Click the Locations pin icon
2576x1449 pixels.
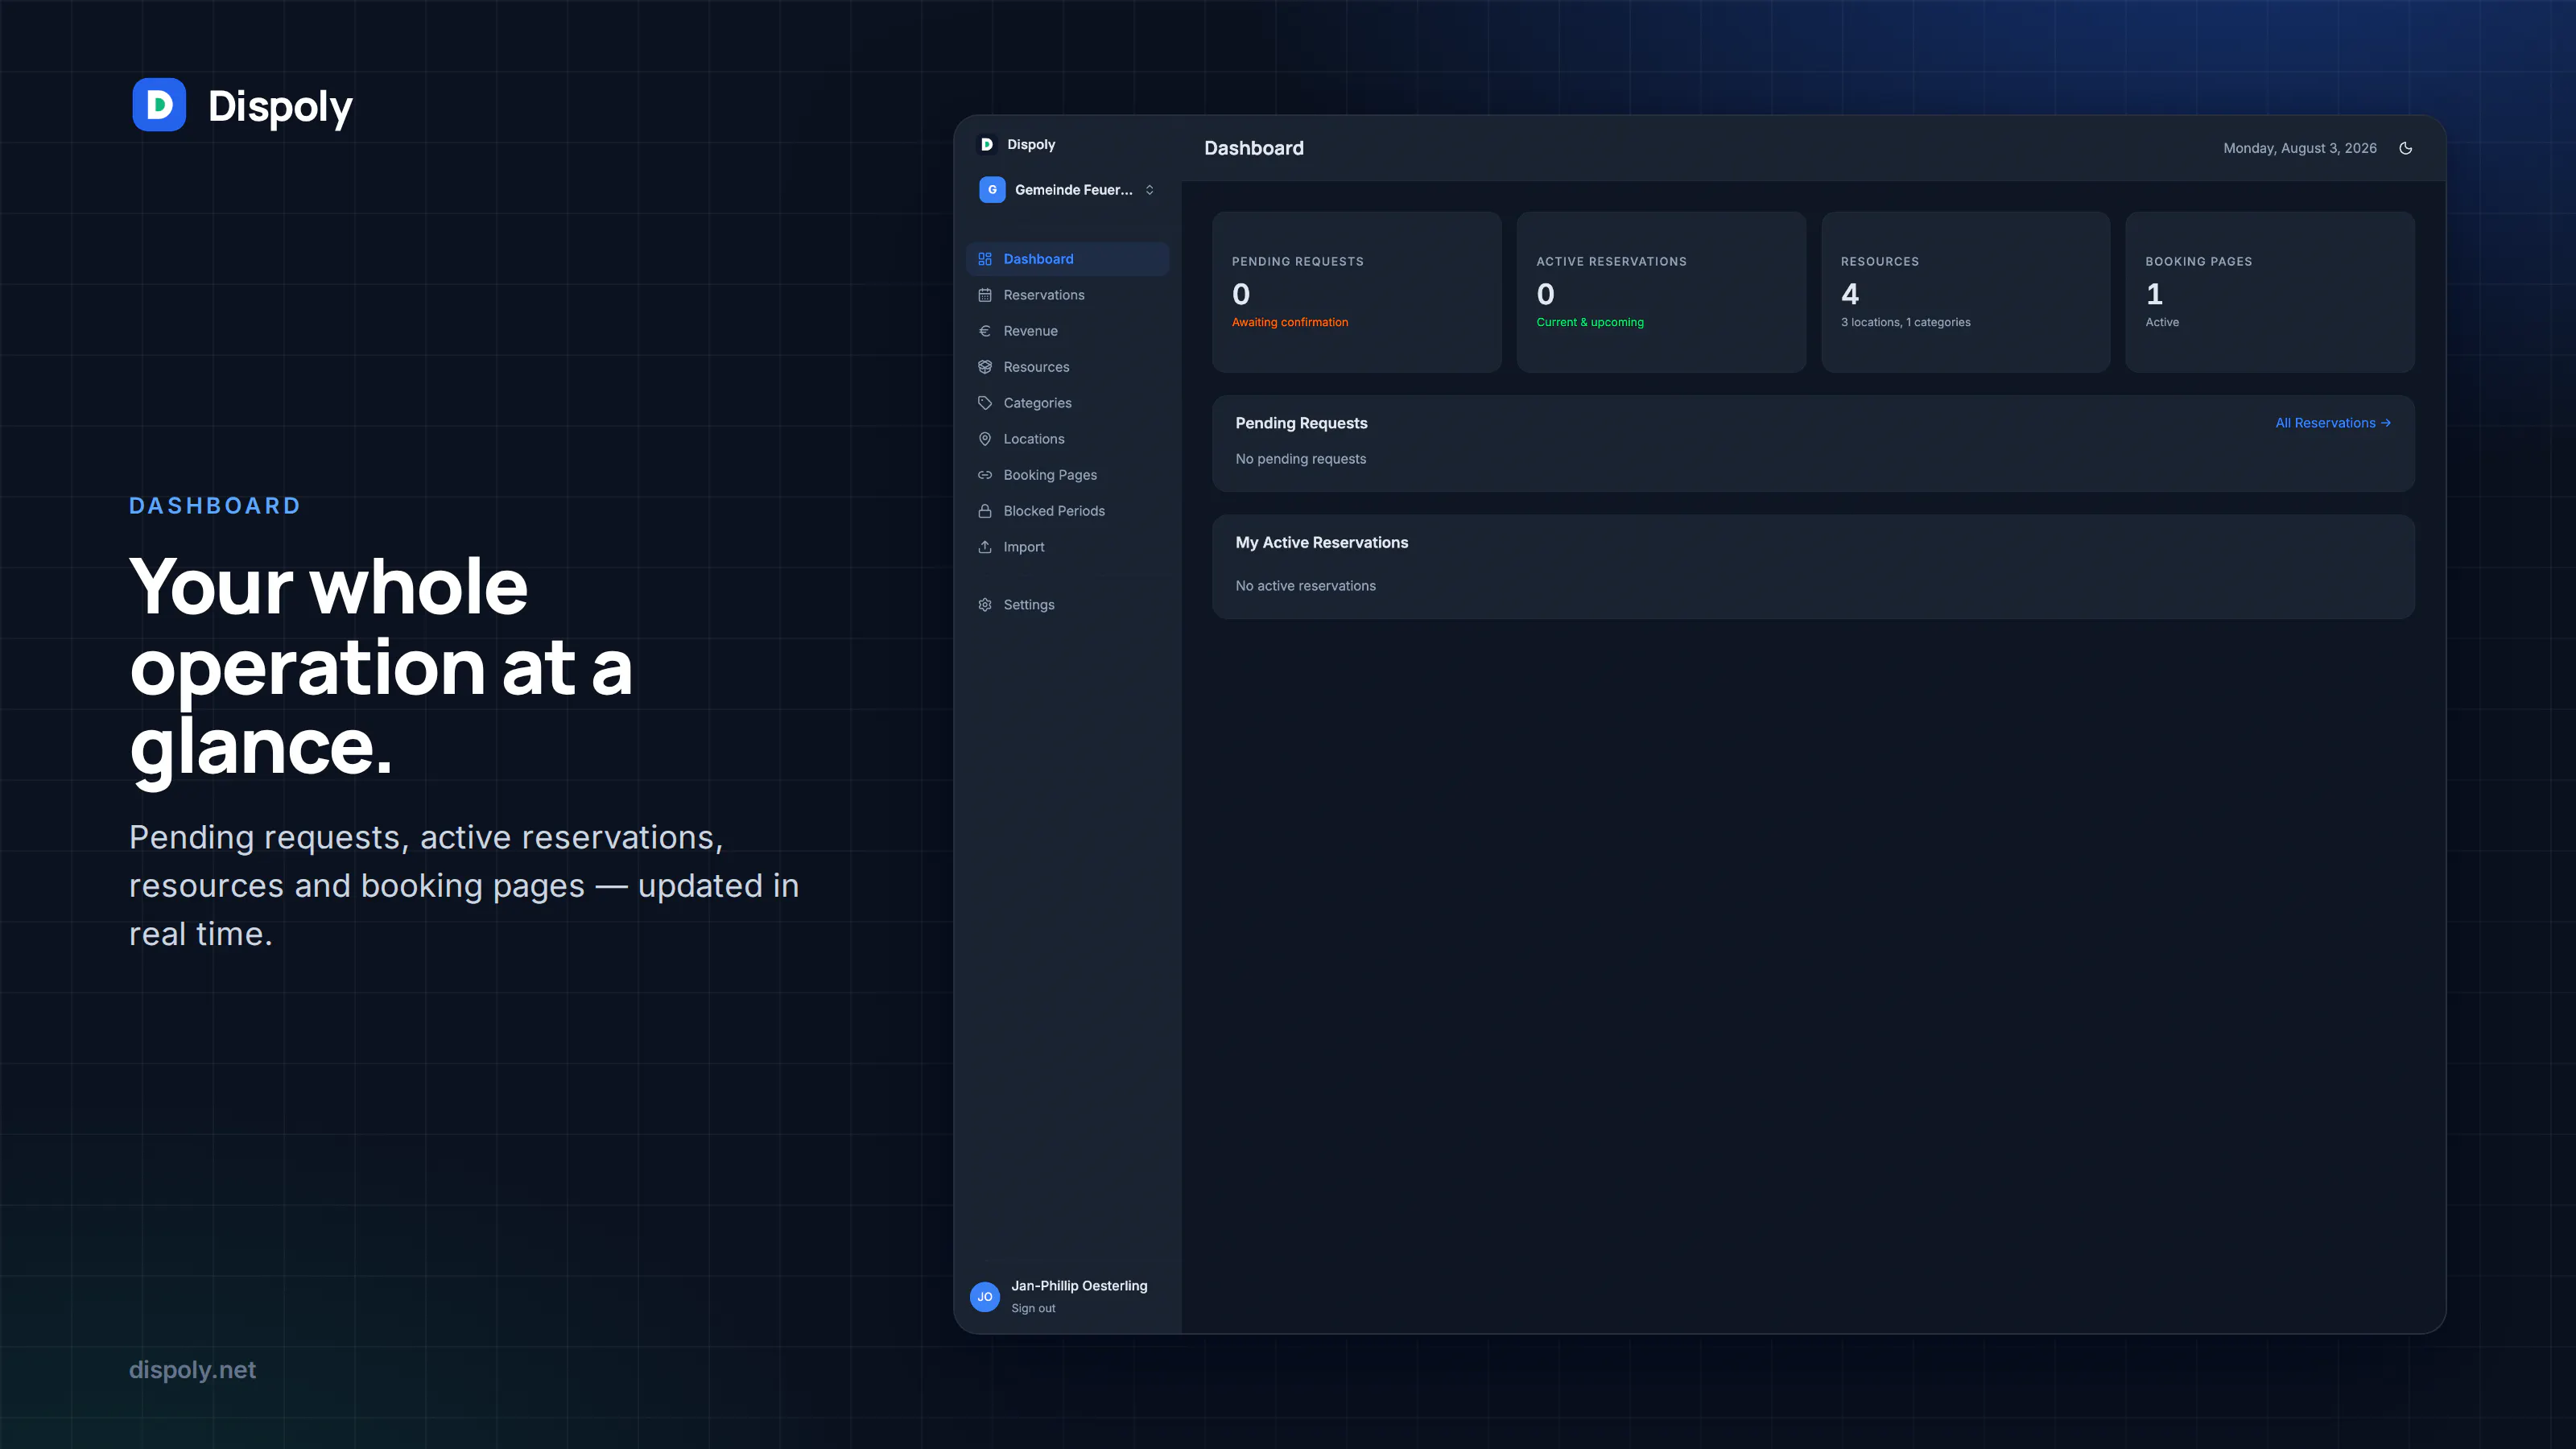[x=985, y=439]
